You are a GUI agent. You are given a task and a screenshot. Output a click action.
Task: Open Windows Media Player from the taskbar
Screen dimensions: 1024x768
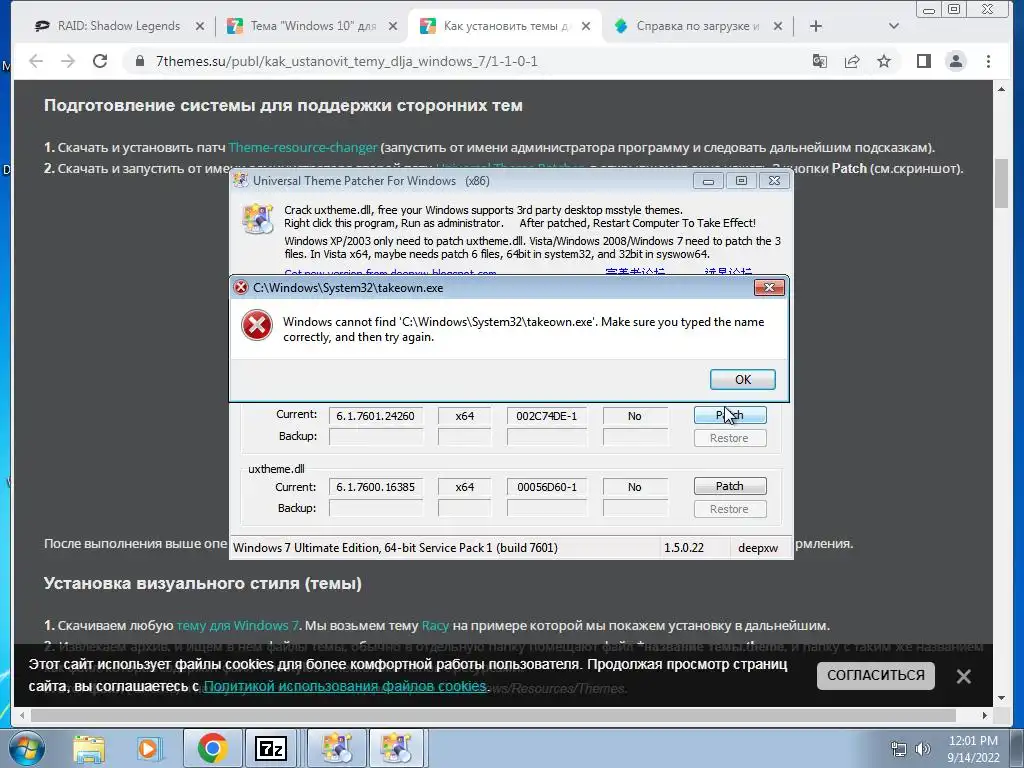pos(148,748)
